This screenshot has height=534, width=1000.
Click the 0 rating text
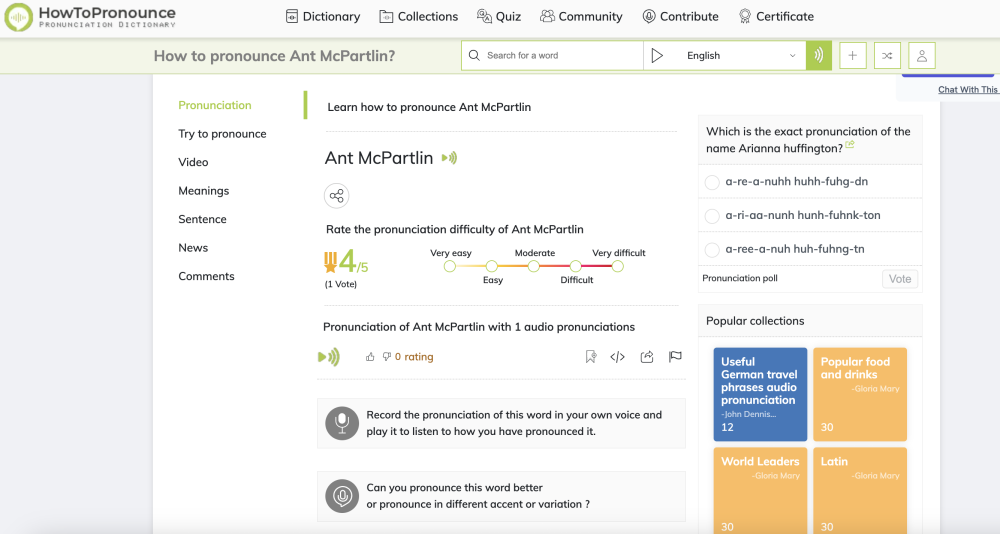(414, 357)
